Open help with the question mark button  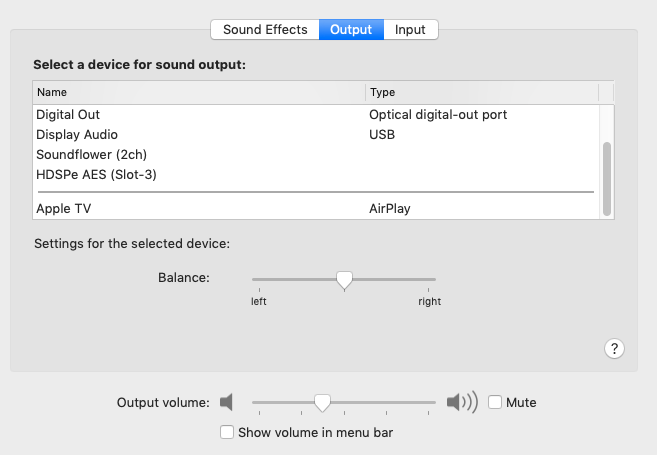[x=615, y=348]
